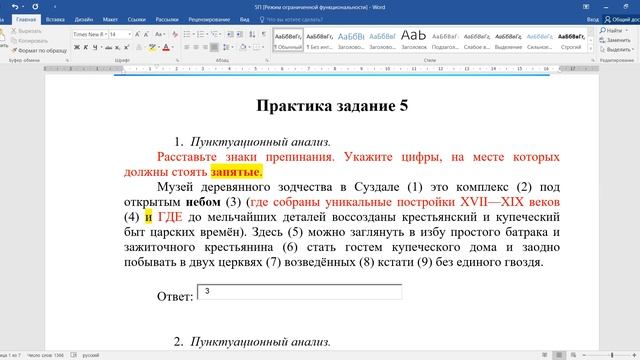The height and width of the screenshot is (360, 640).
Task: Open Макет ribbon tab
Action: tap(110, 19)
